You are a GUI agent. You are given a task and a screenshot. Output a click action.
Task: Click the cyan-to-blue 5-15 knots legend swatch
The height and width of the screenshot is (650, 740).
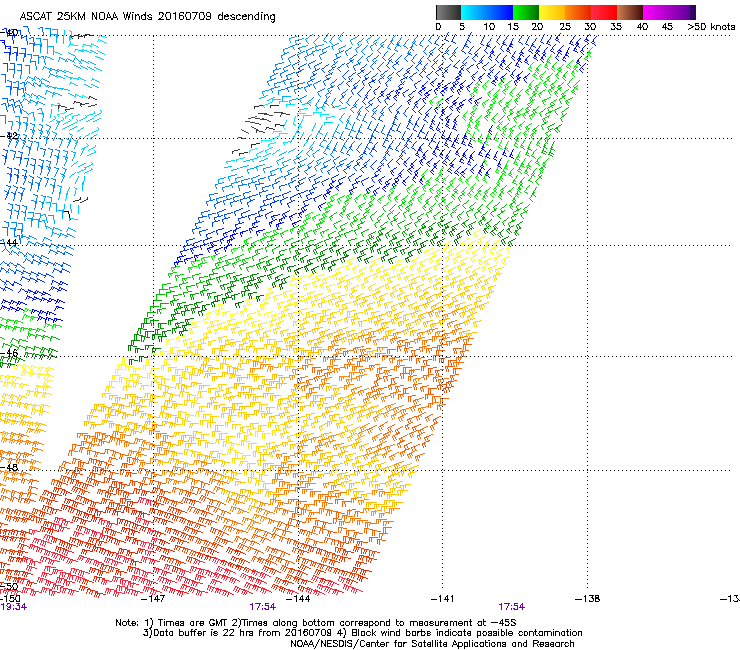[x=487, y=12]
